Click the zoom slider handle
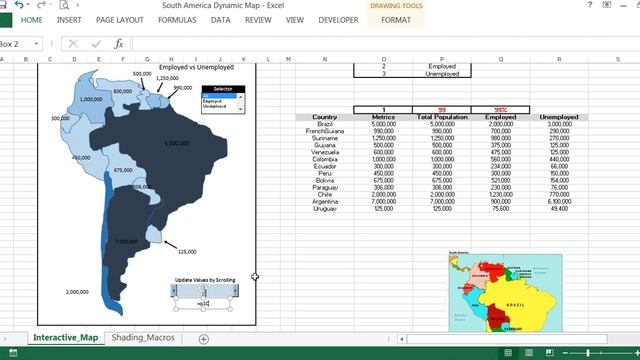This screenshot has width=640, height=360. click(x=588, y=353)
